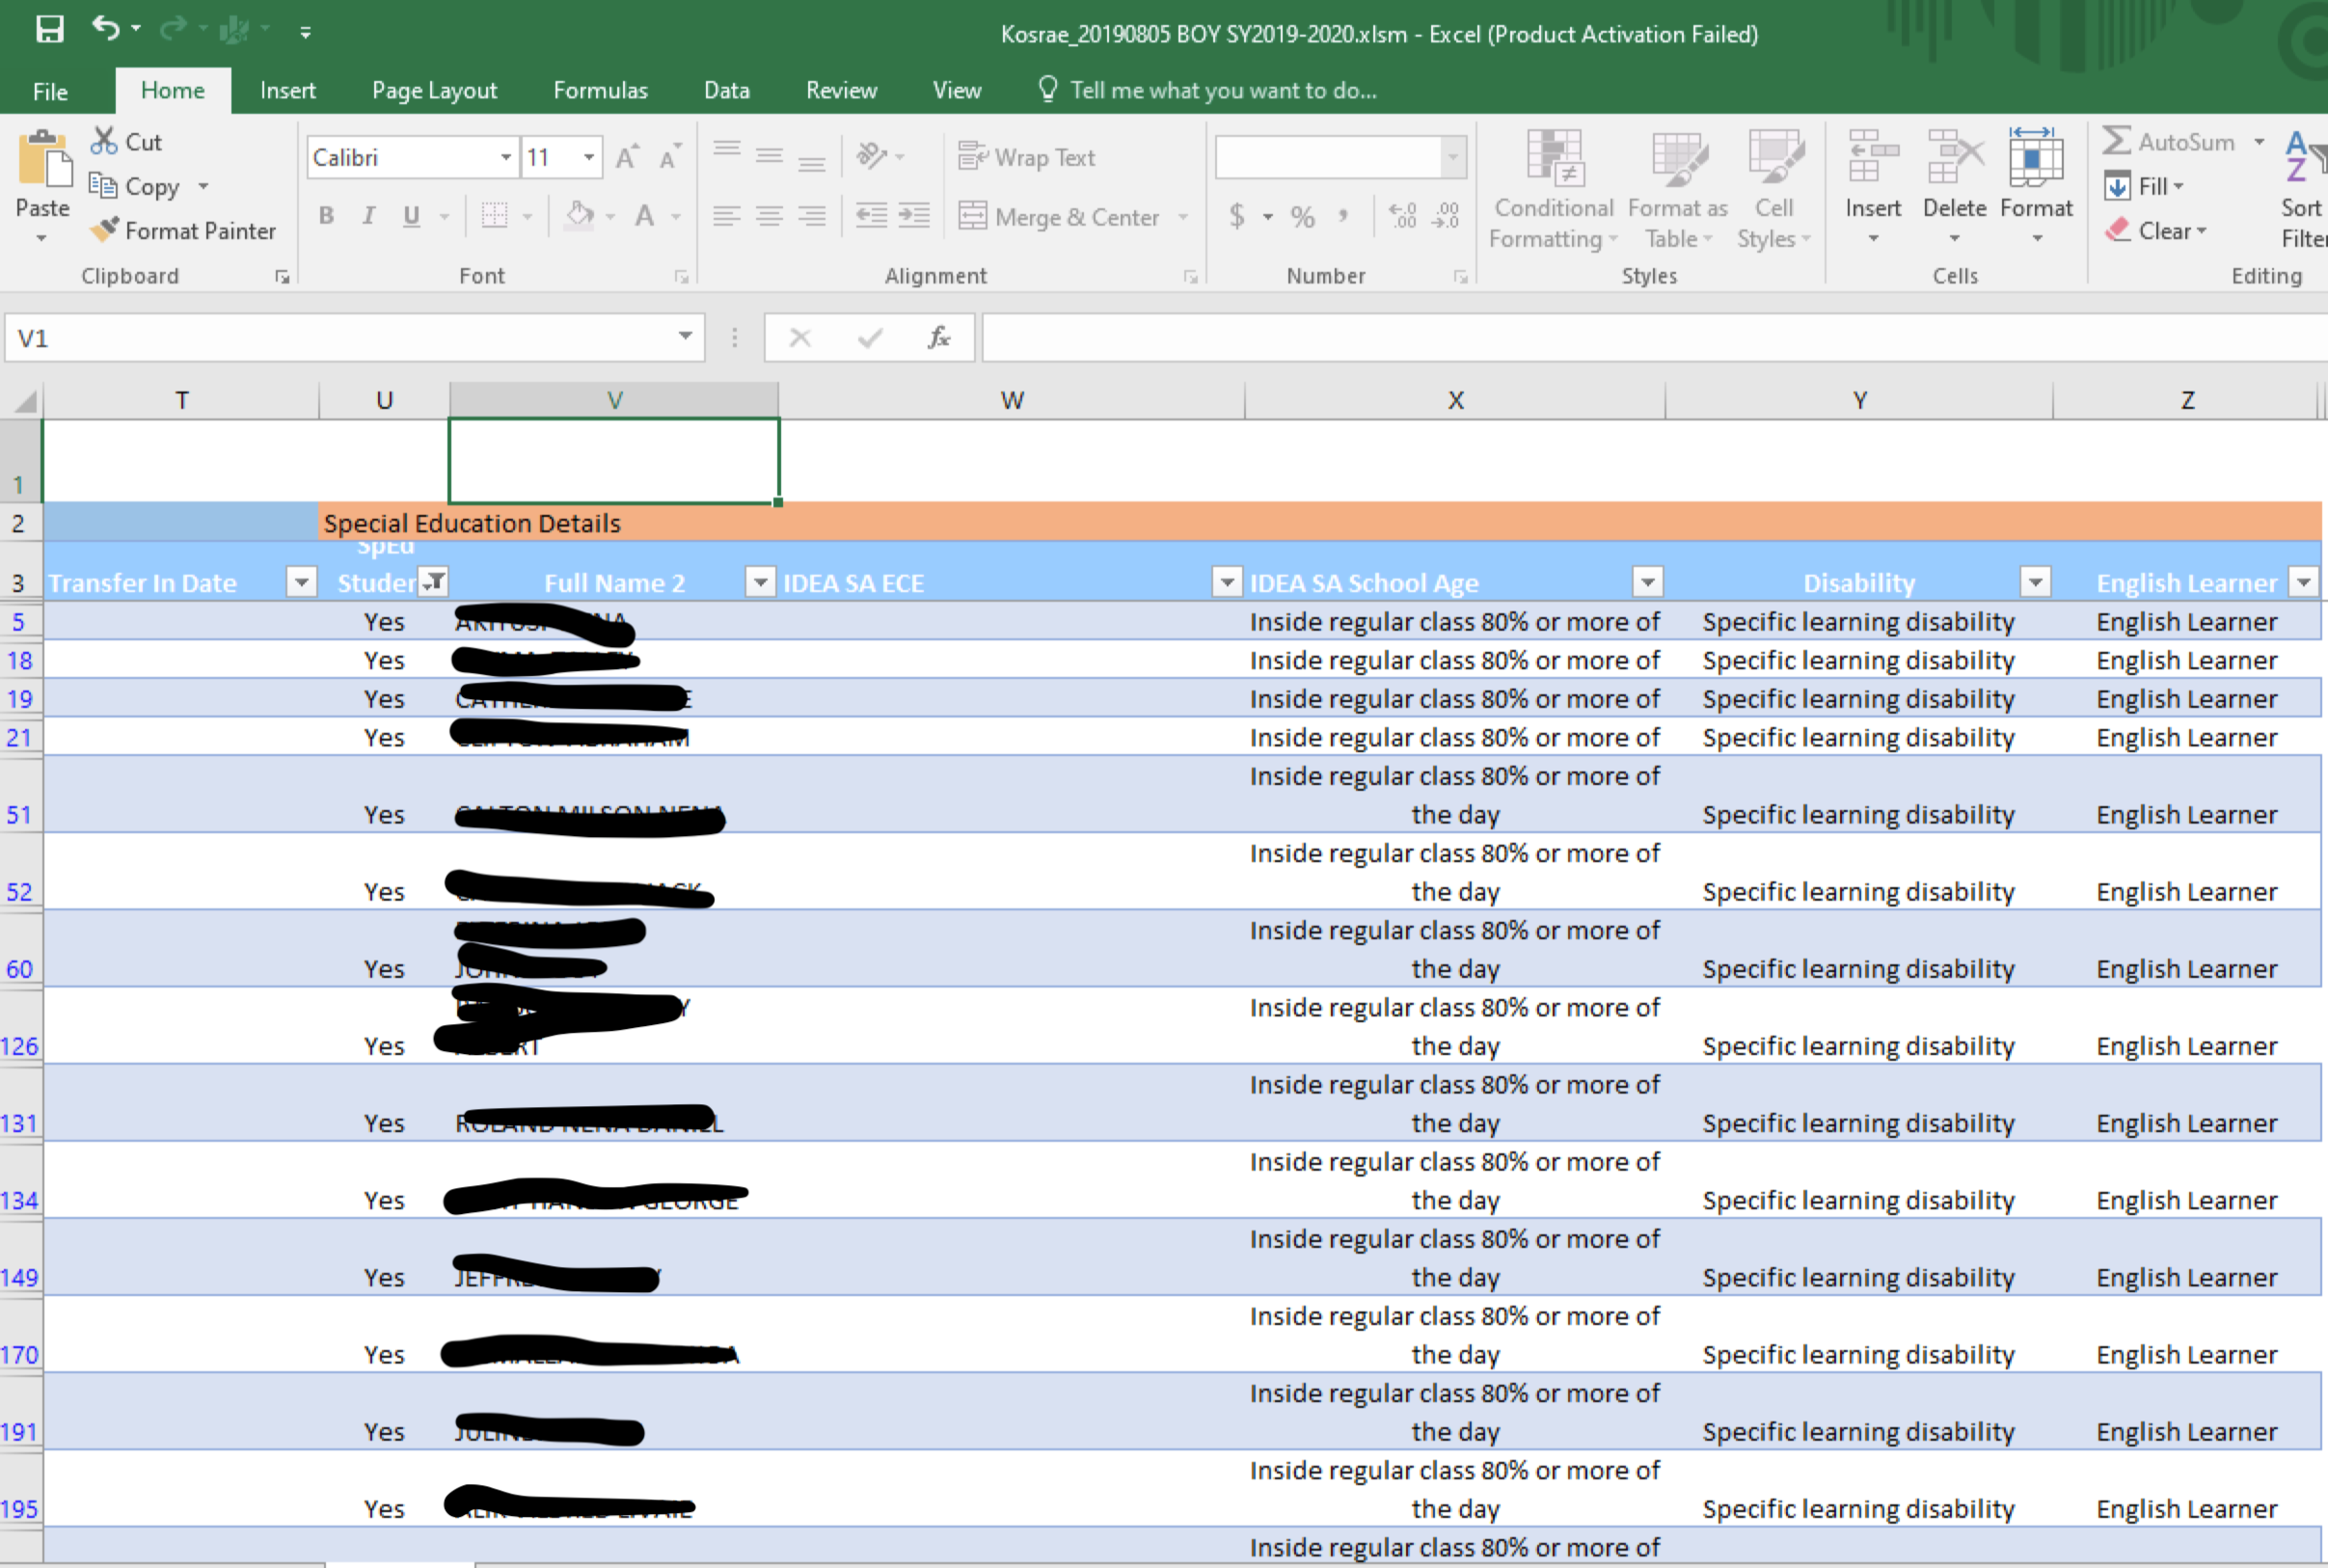Click the Insert Function fx icon
This screenshot has width=2328, height=1568.
click(x=938, y=338)
